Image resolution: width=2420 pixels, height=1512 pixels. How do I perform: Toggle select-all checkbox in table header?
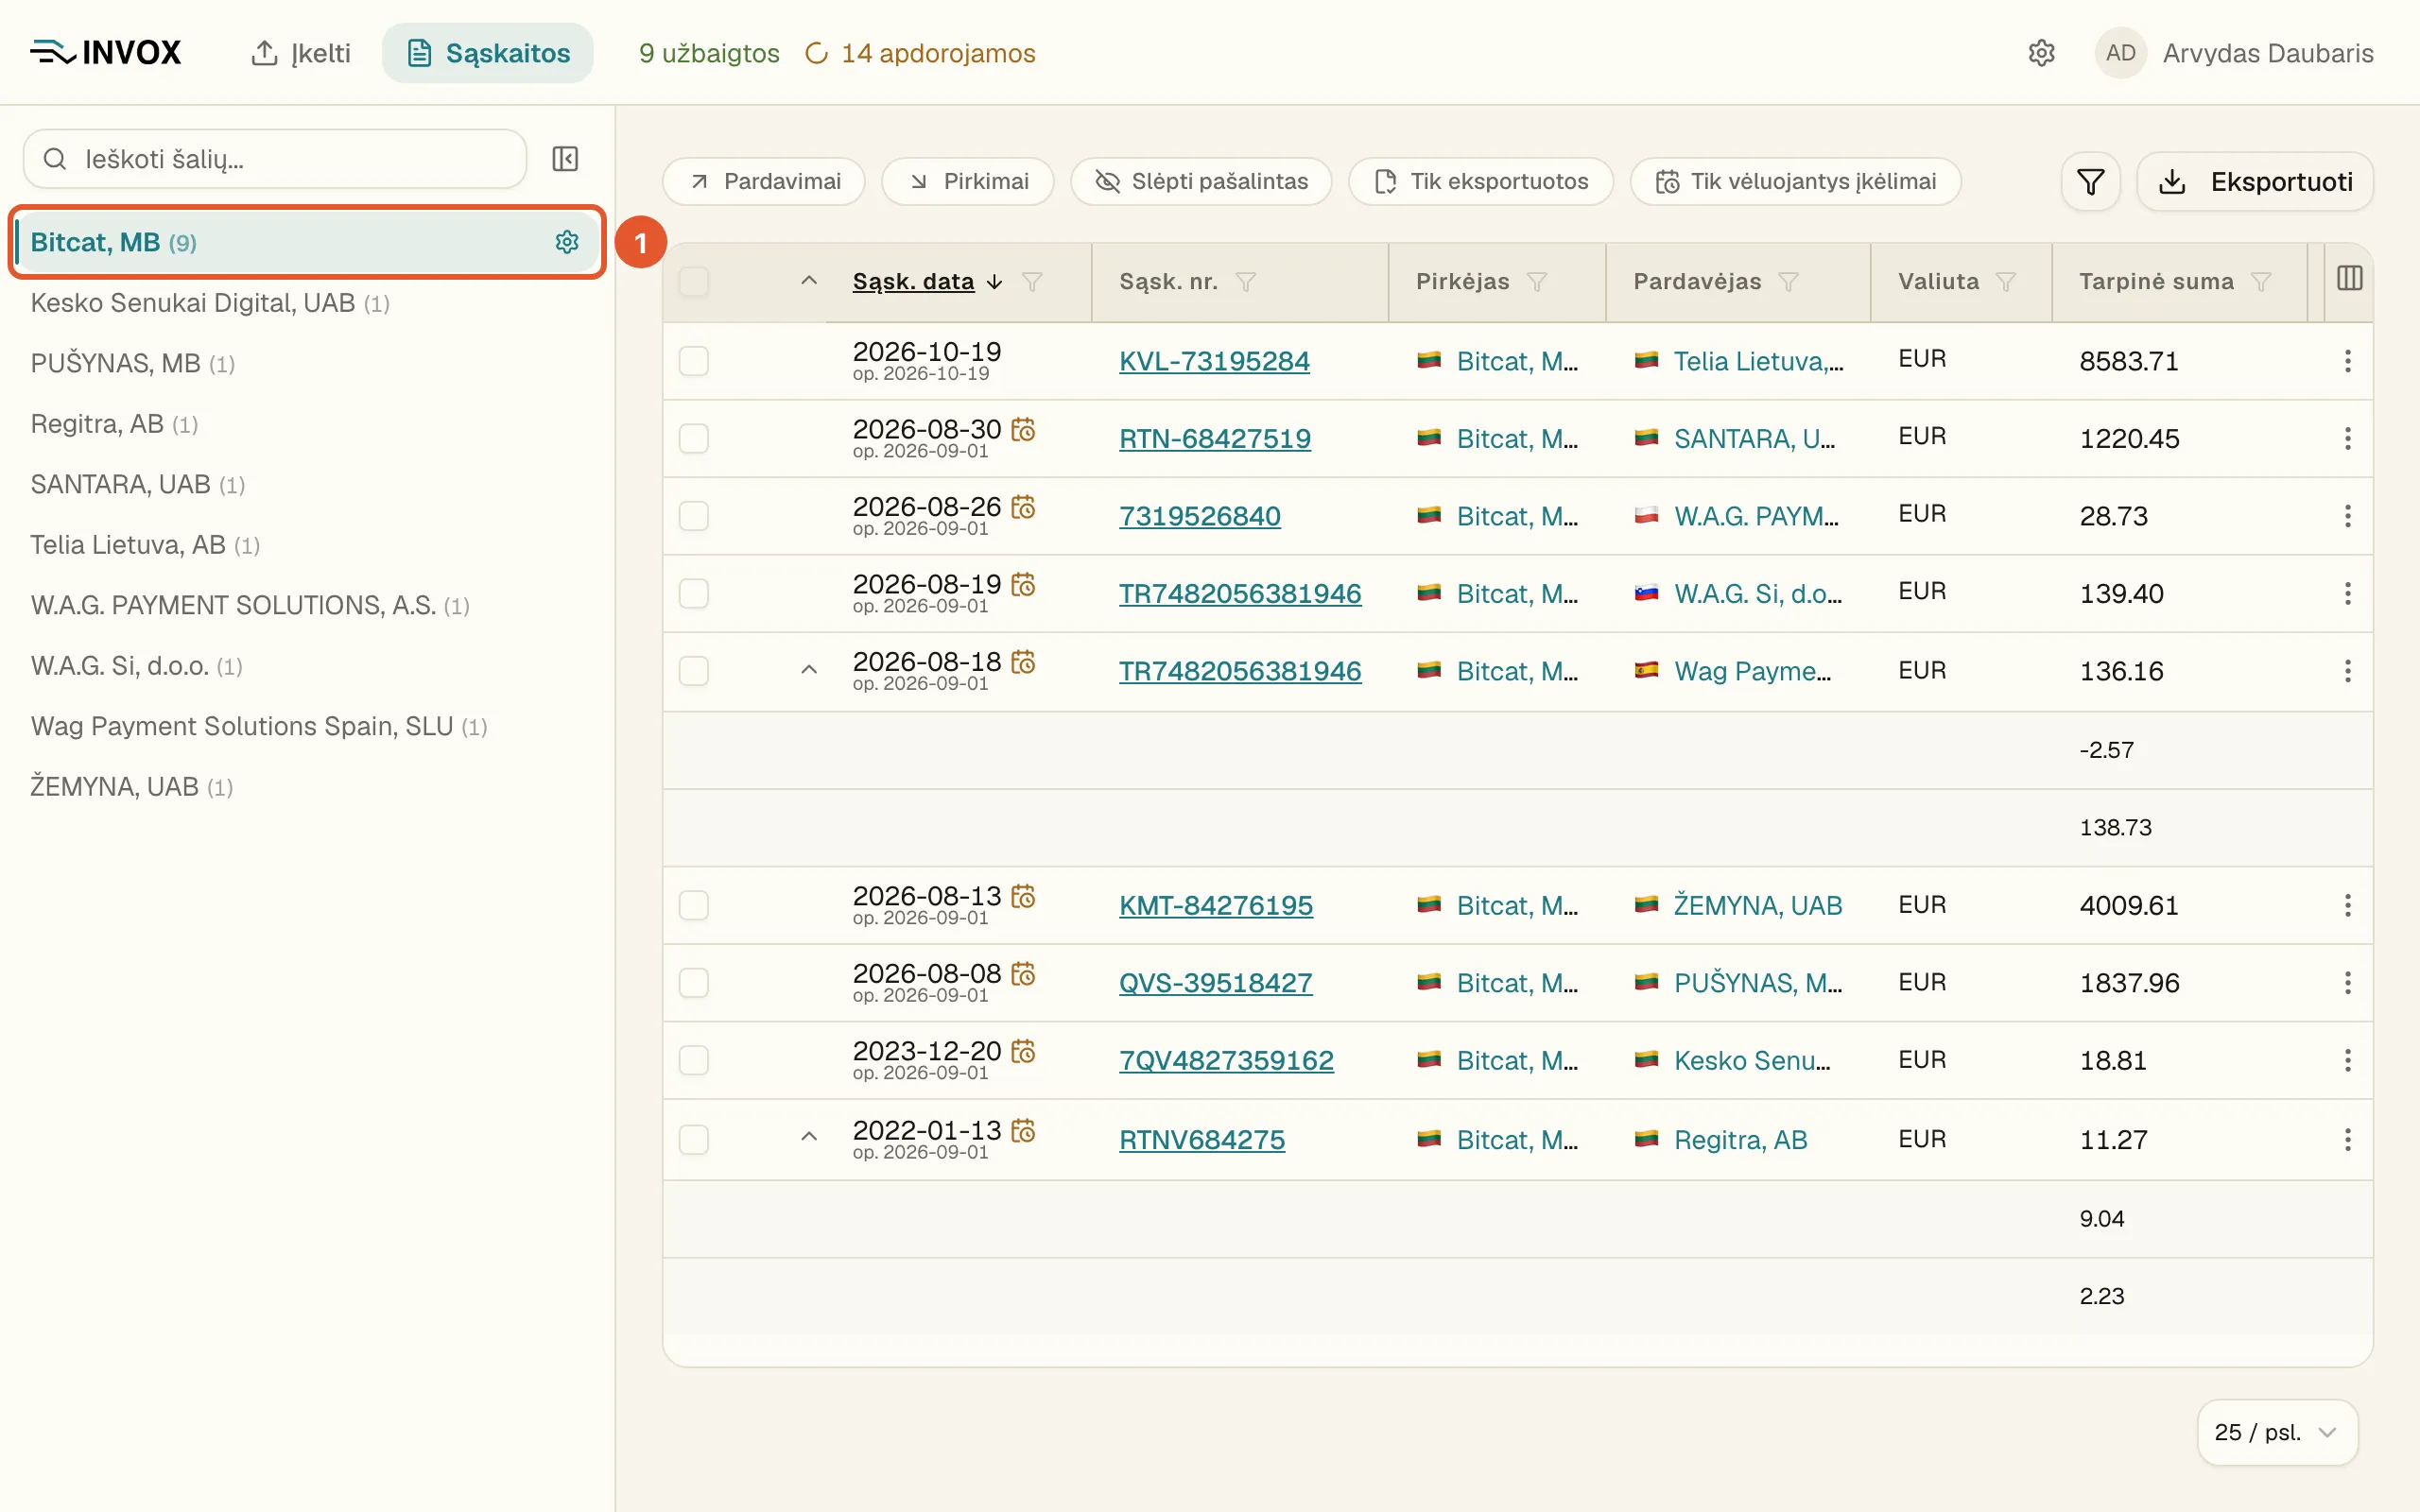pos(694,282)
